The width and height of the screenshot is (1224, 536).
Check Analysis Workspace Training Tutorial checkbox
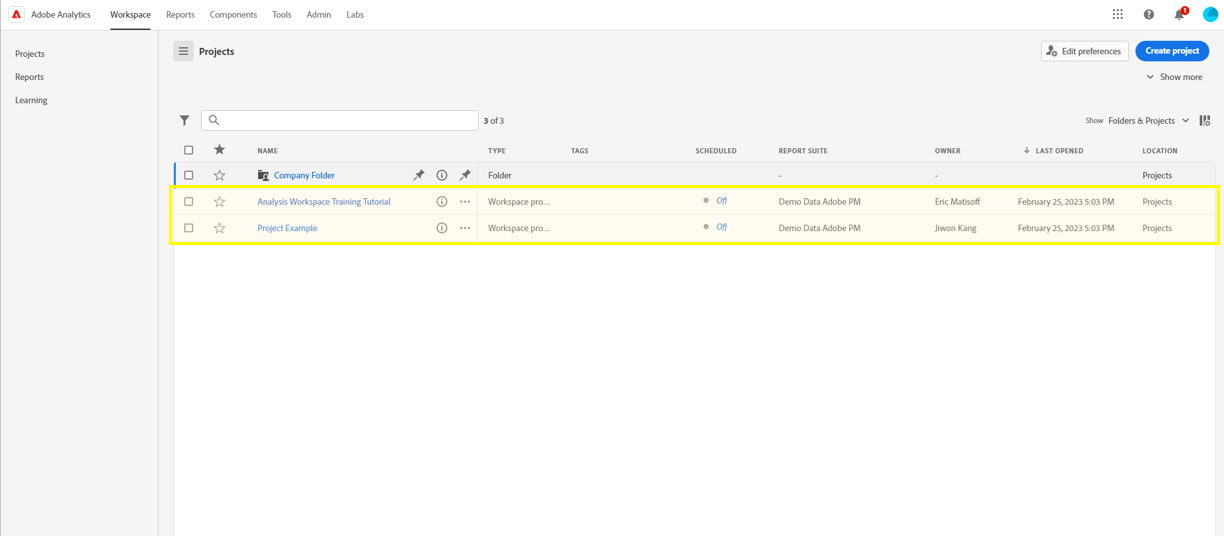click(x=188, y=201)
